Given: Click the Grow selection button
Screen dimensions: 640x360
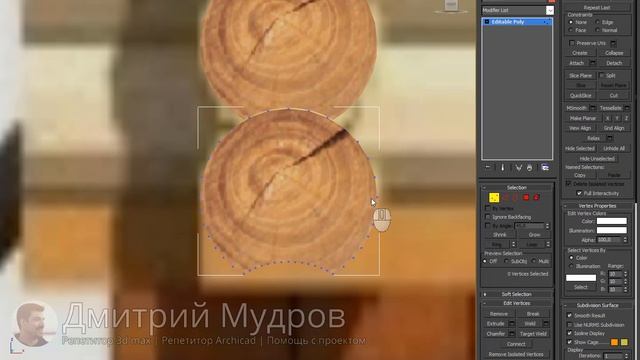Looking at the screenshot, I should pos(534,235).
